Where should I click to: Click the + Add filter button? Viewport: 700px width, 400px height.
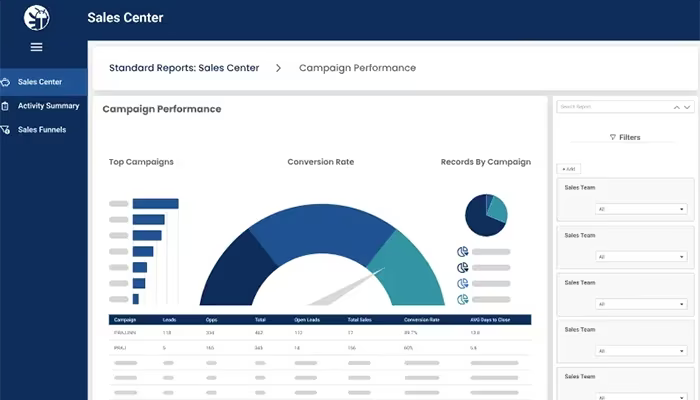[569, 169]
